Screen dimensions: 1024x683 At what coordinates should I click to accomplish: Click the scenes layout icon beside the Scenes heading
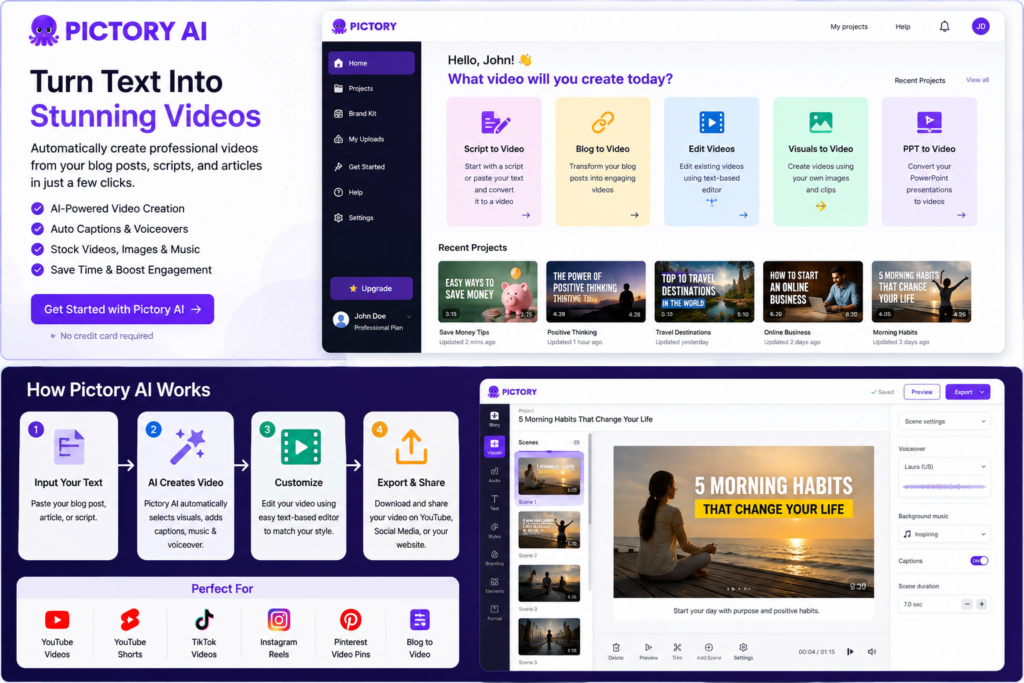pos(576,443)
